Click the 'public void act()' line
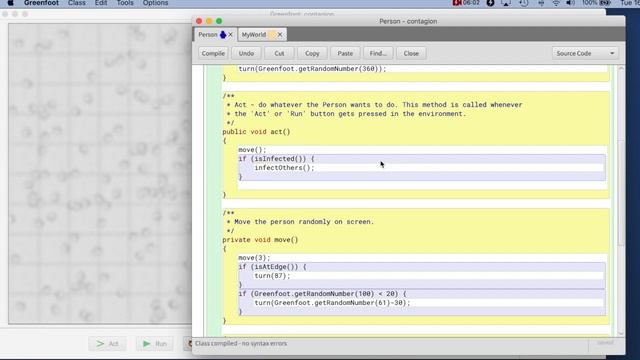Screen dimensions: 640x360 pos(256,132)
